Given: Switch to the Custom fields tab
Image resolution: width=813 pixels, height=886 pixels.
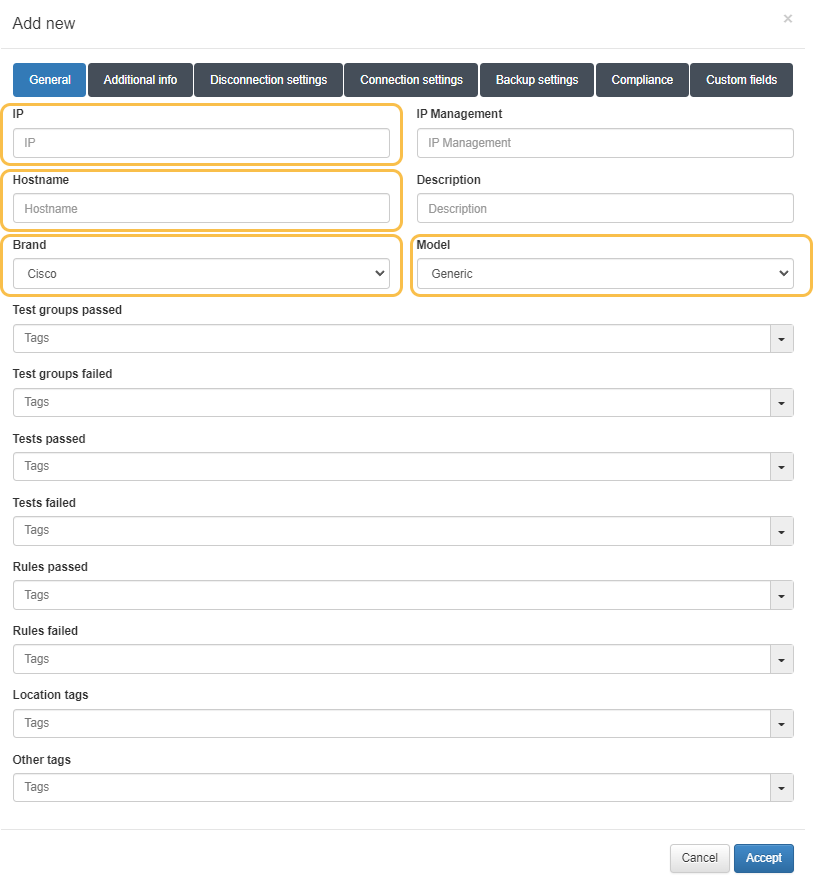Looking at the screenshot, I should [741, 80].
